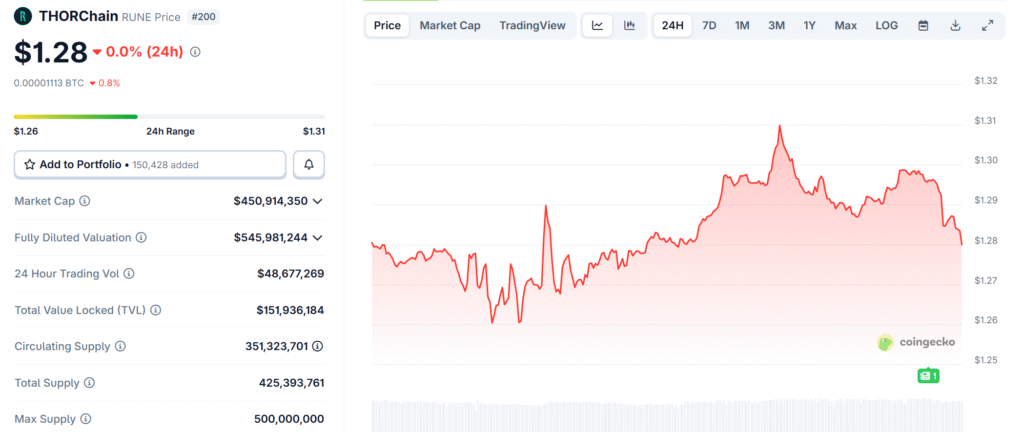Click the green news marker badge
Image resolution: width=1024 pixels, height=432 pixels.
coord(928,375)
